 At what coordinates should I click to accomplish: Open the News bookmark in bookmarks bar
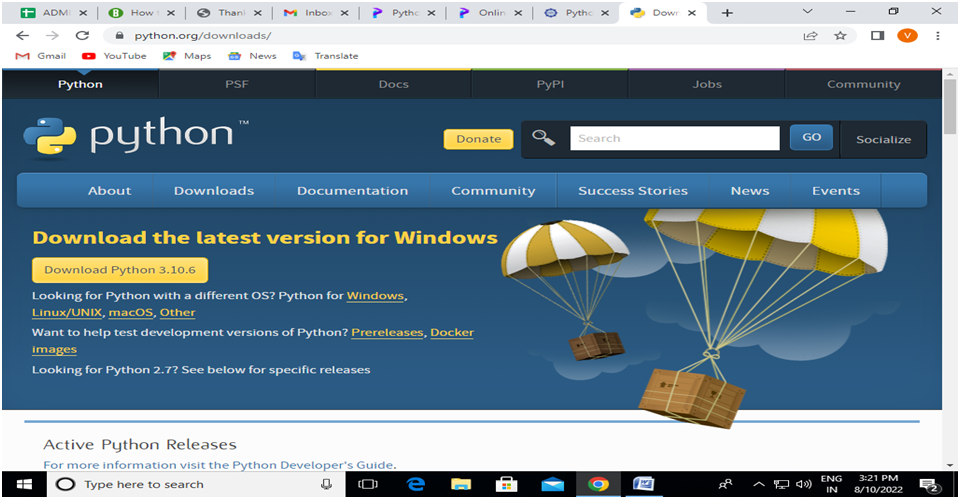[252, 56]
